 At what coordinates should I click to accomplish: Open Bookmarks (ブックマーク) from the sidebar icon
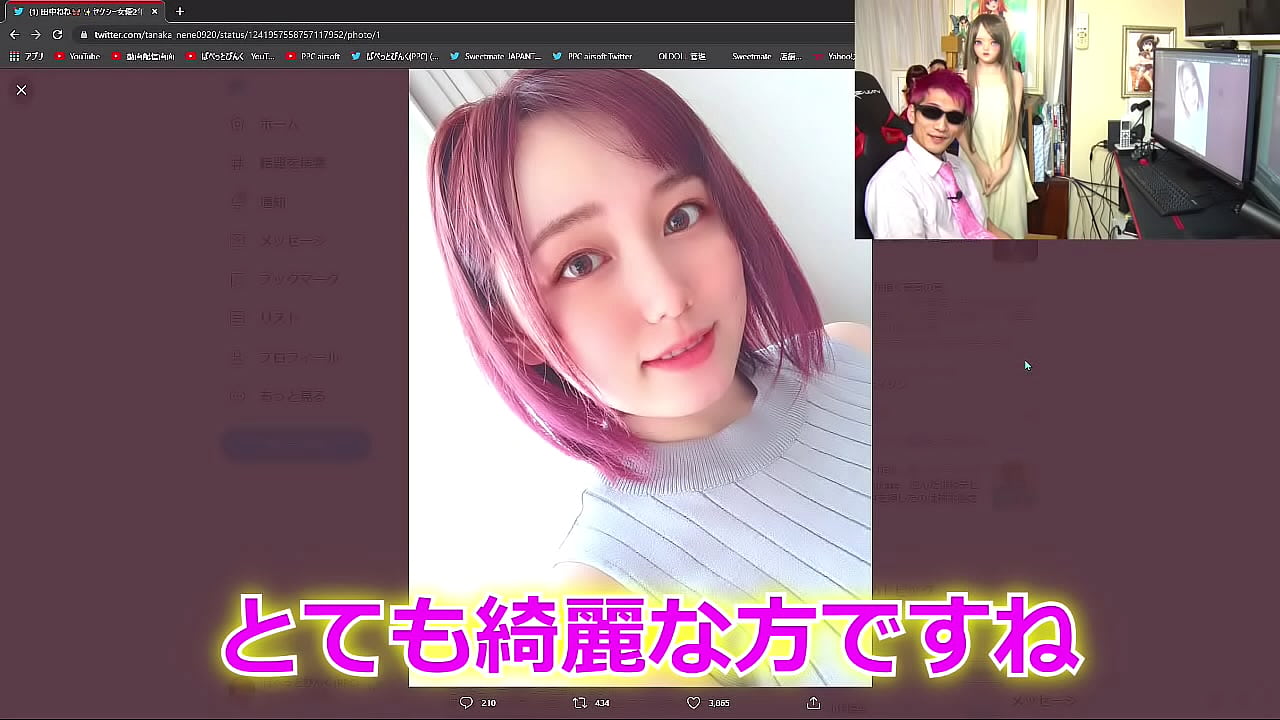[236, 278]
